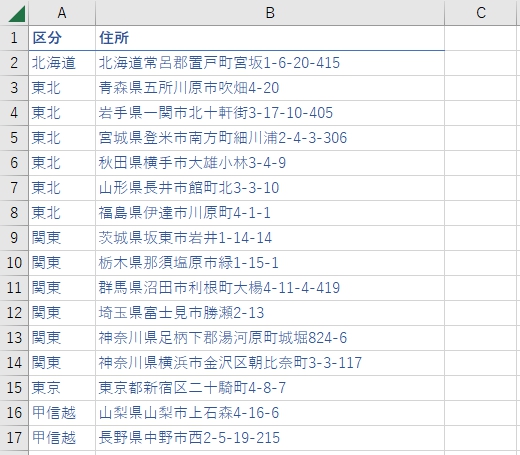Select address 秋田県横手市大雄小林3-4-9

coord(270,163)
